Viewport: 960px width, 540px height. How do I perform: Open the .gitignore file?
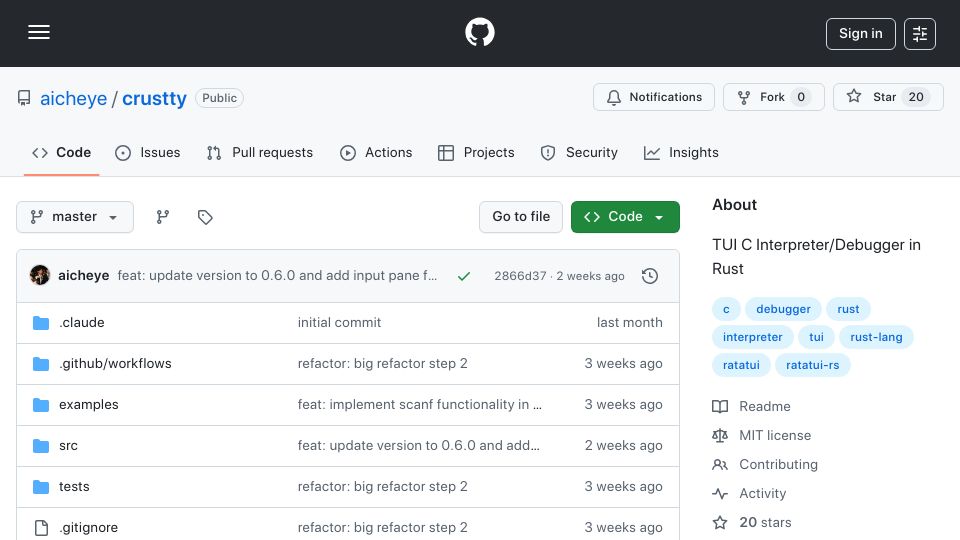click(x=88, y=528)
